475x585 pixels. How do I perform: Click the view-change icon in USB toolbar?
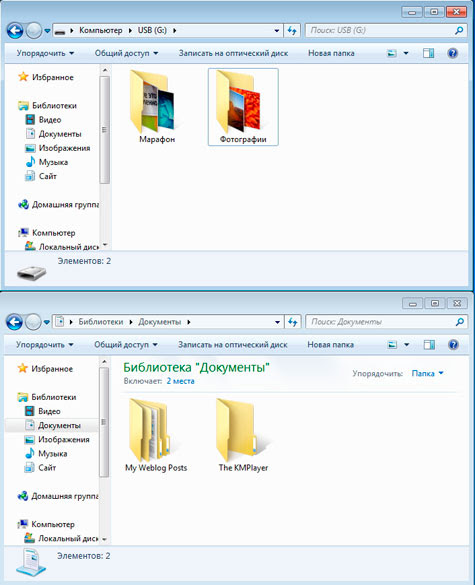click(x=391, y=53)
